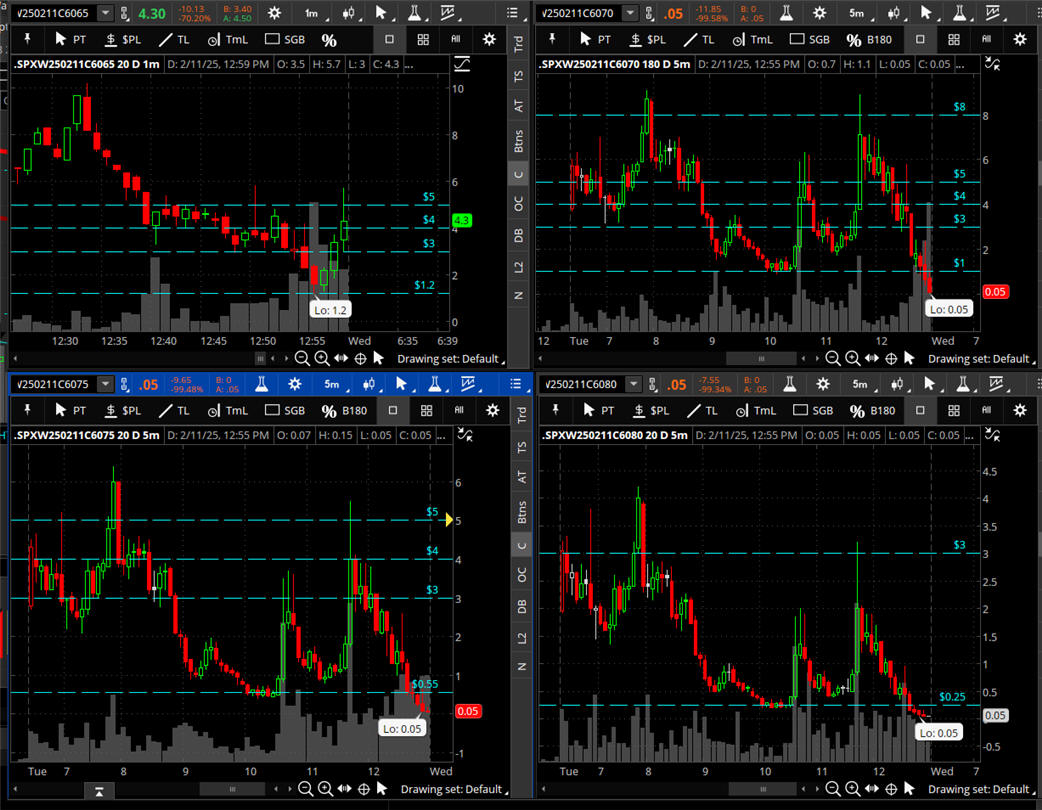
Task: Click horizontal scrollbar thumb under C6080 chart
Action: coord(762,789)
